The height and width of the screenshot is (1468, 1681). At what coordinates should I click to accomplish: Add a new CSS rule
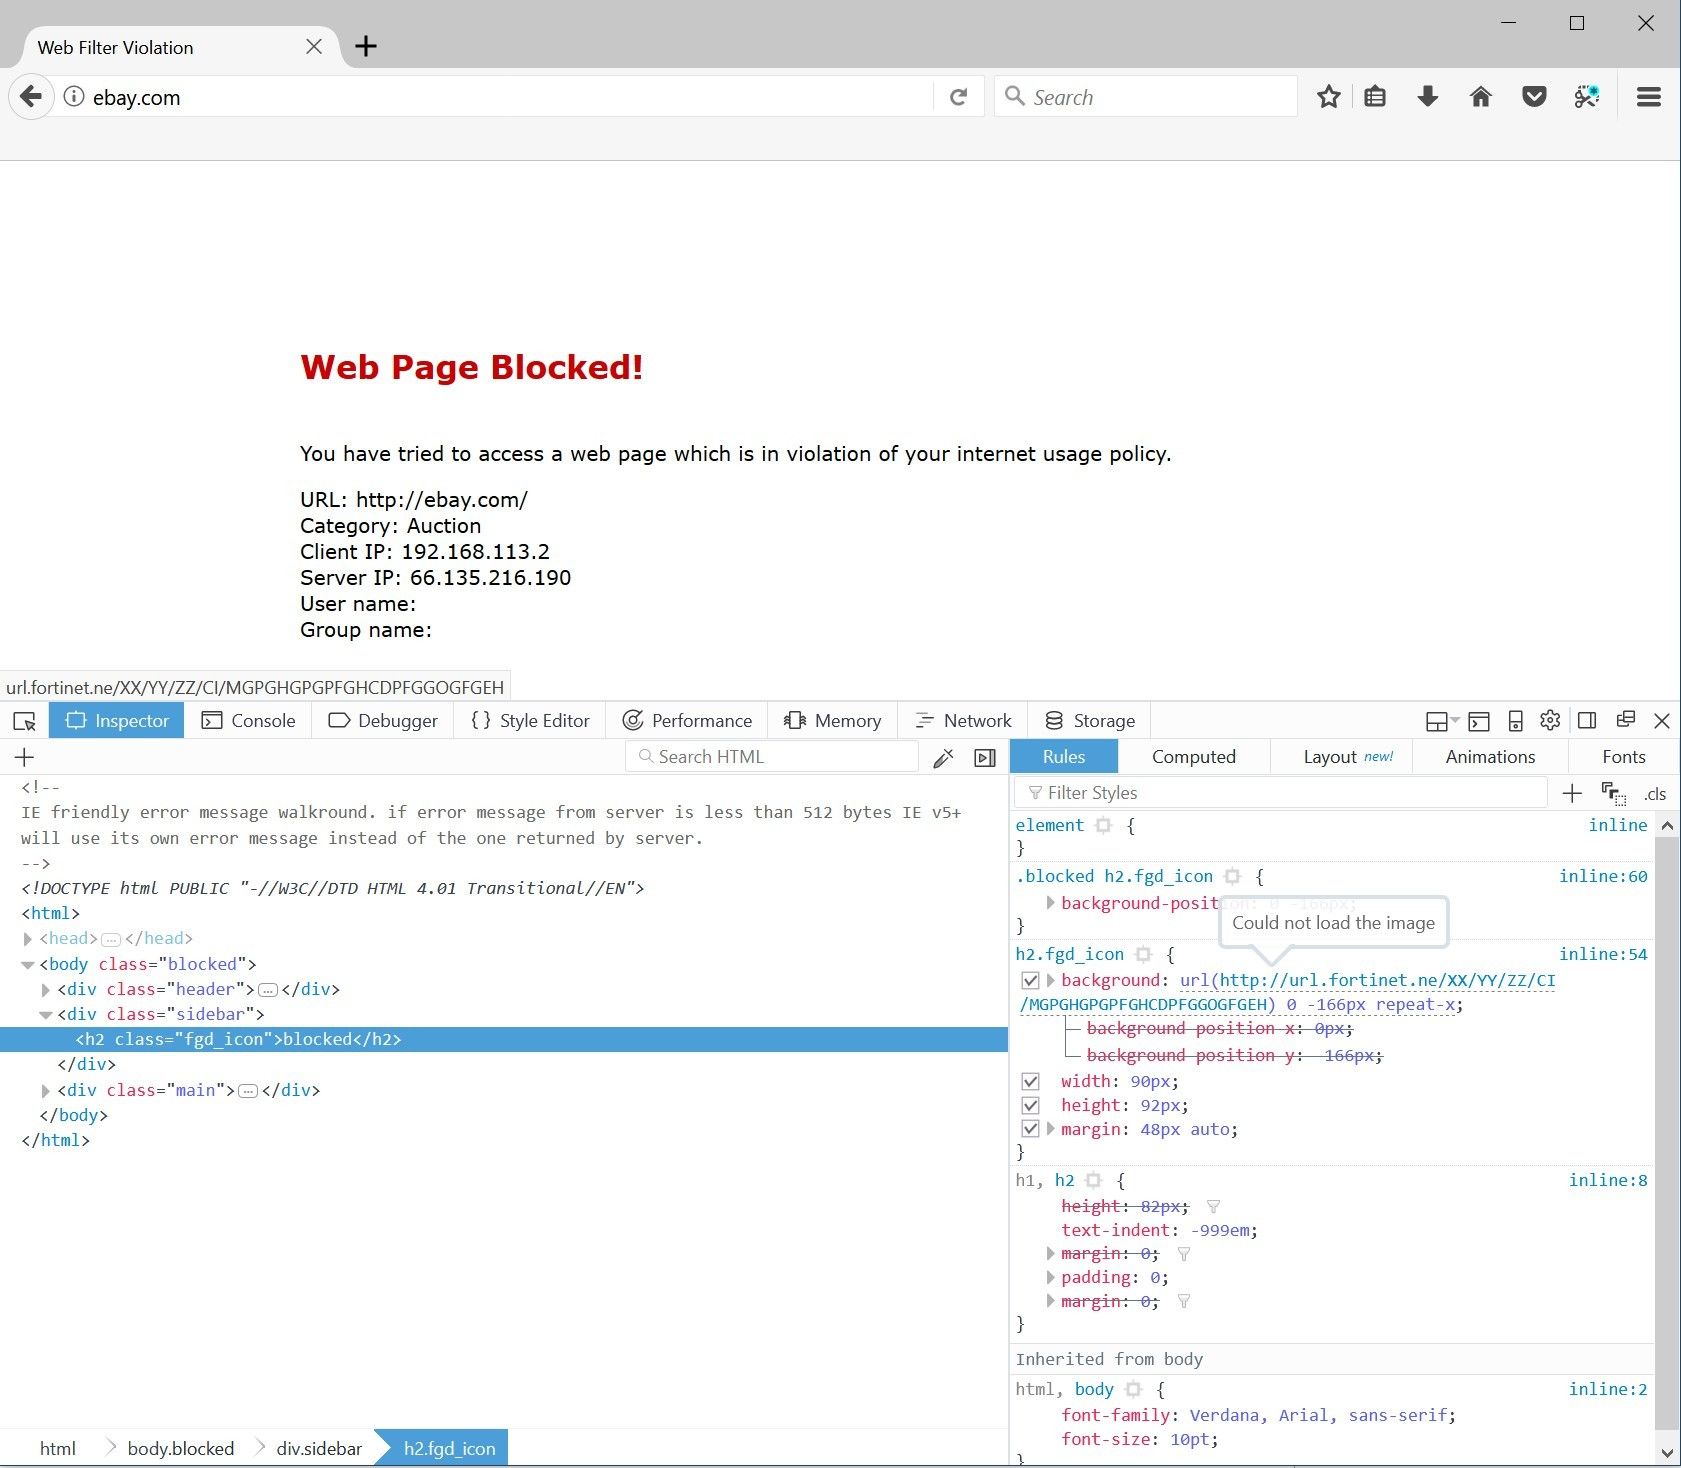(x=1572, y=793)
